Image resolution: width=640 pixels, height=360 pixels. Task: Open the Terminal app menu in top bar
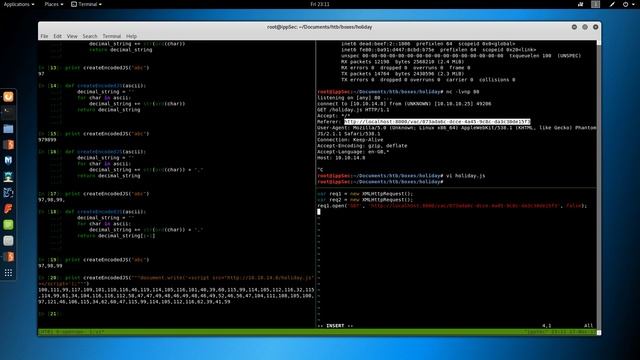87,4
